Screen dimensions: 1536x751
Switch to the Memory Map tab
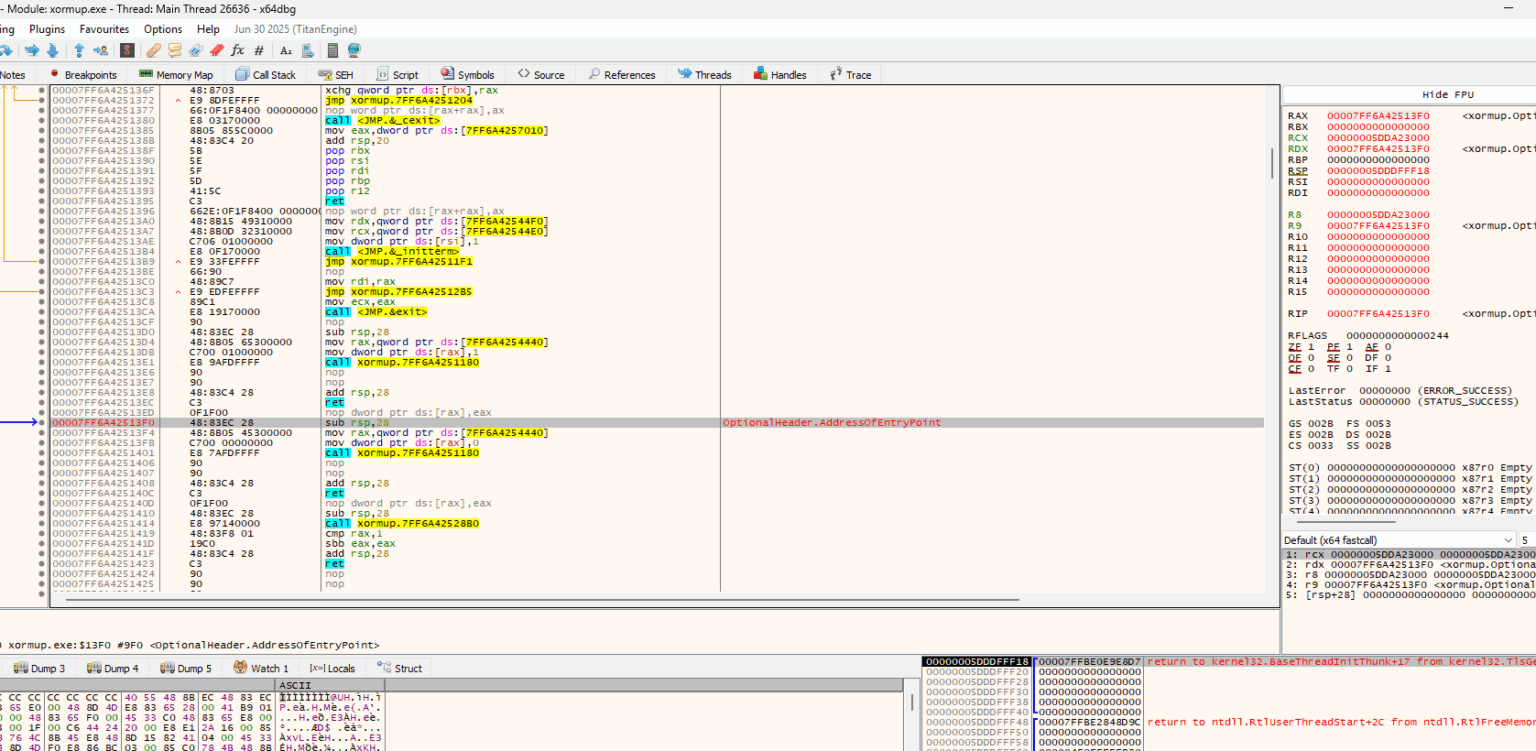(176, 75)
